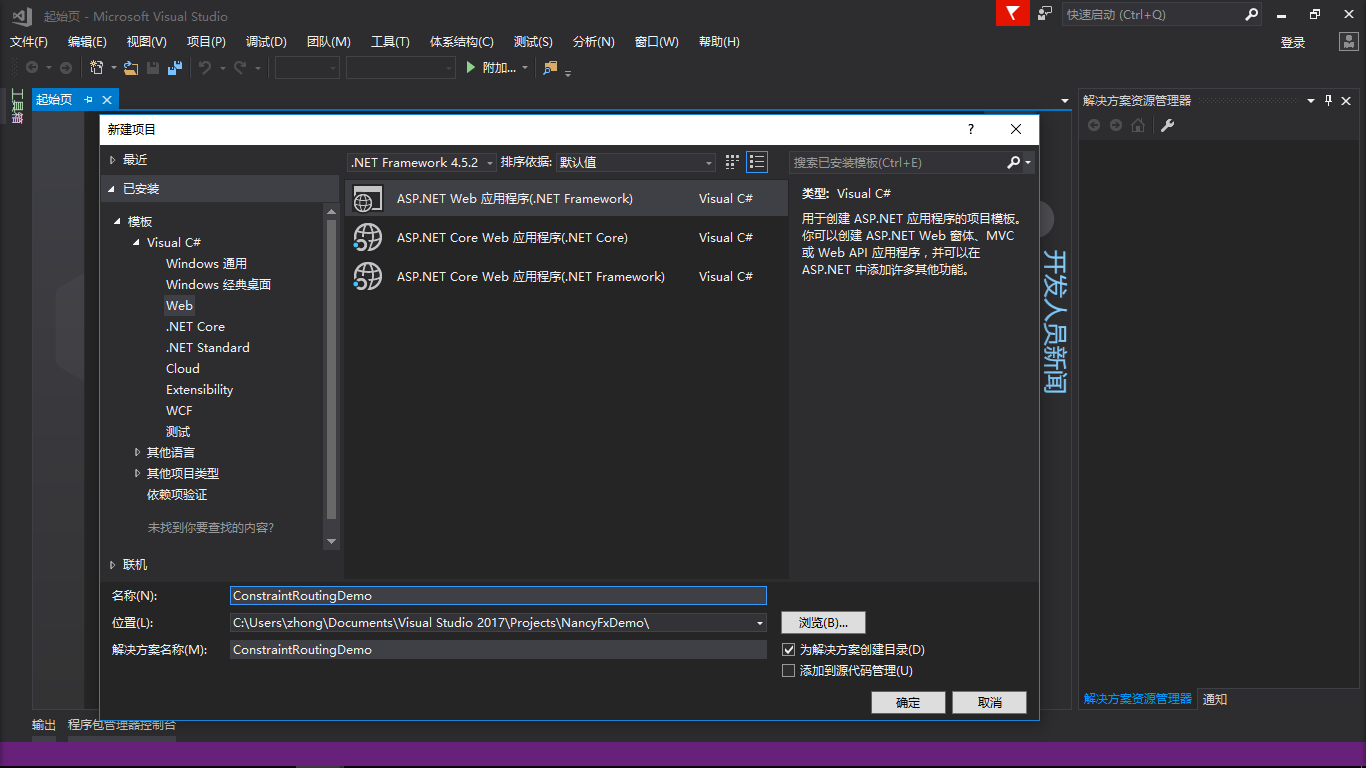Click the Undo toolbar icon

[x=204, y=67]
